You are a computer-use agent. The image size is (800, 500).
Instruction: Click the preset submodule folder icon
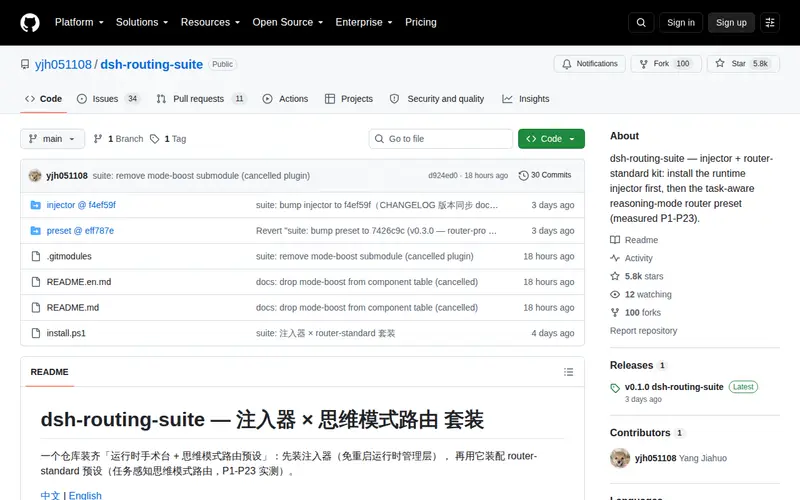[35, 231]
